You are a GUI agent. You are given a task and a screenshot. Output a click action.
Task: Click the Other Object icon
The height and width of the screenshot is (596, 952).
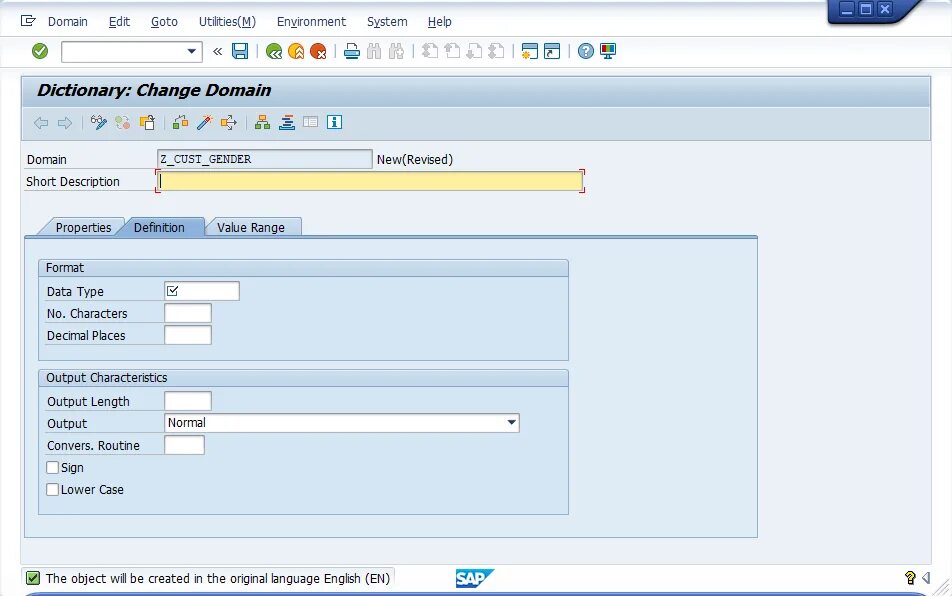tap(147, 123)
